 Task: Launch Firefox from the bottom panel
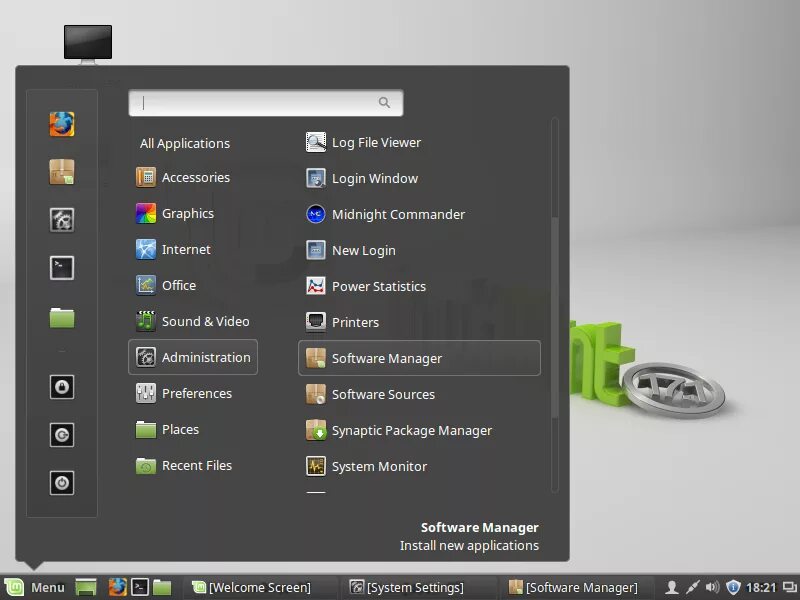click(117, 587)
